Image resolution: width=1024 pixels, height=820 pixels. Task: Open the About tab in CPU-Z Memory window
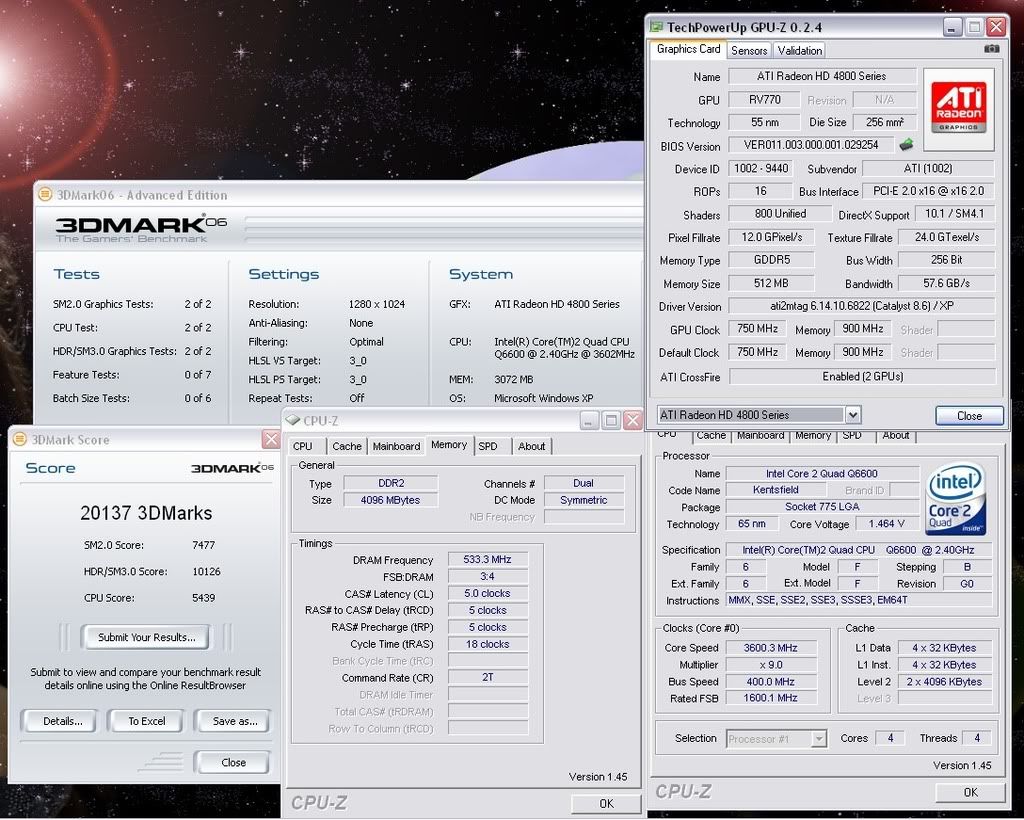tap(532, 446)
